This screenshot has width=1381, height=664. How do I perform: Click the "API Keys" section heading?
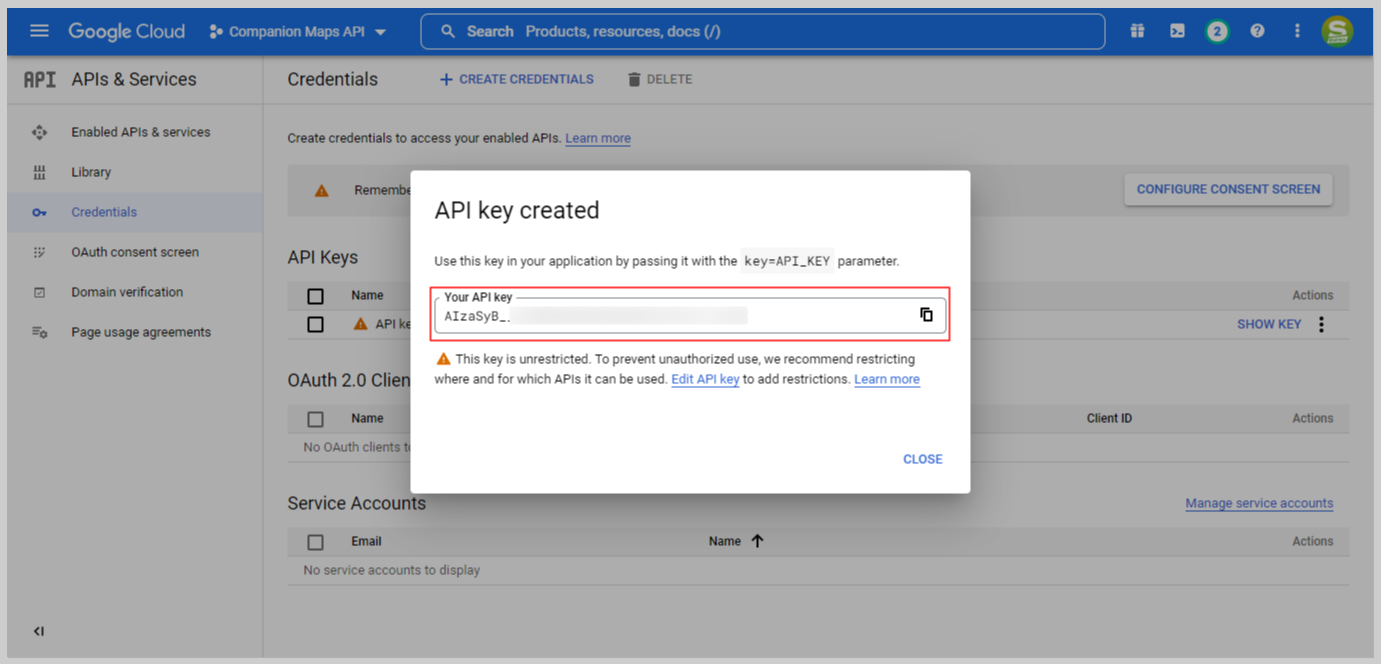323,257
